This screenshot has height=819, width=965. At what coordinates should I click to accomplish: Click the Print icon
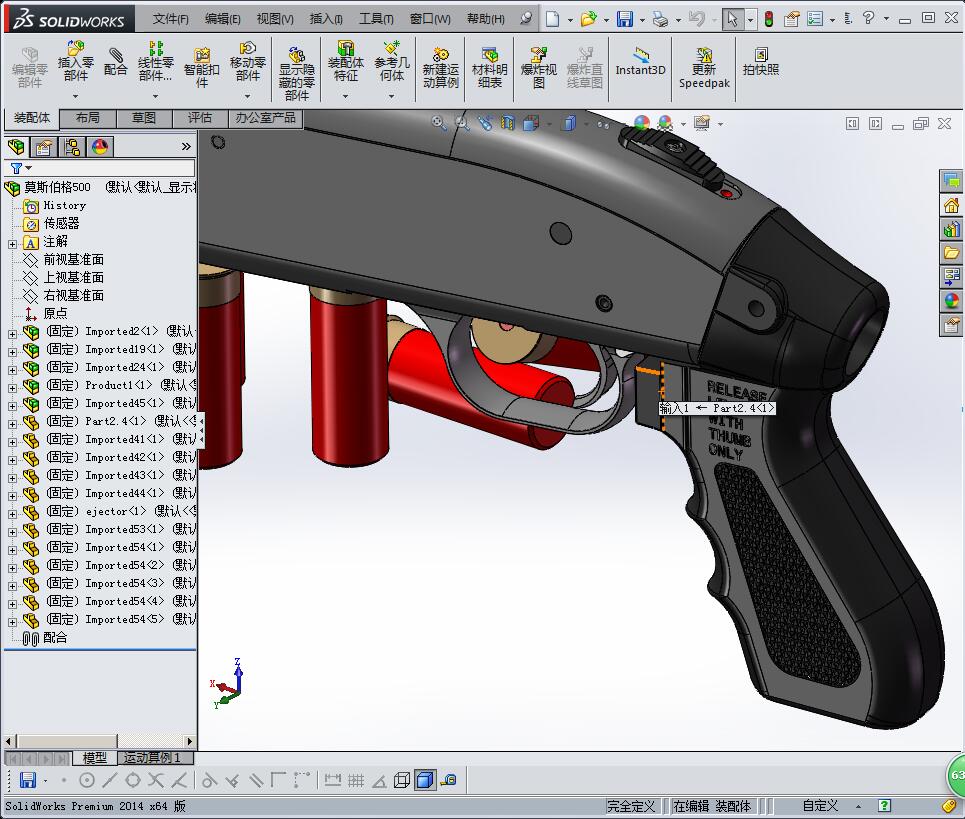pos(660,19)
